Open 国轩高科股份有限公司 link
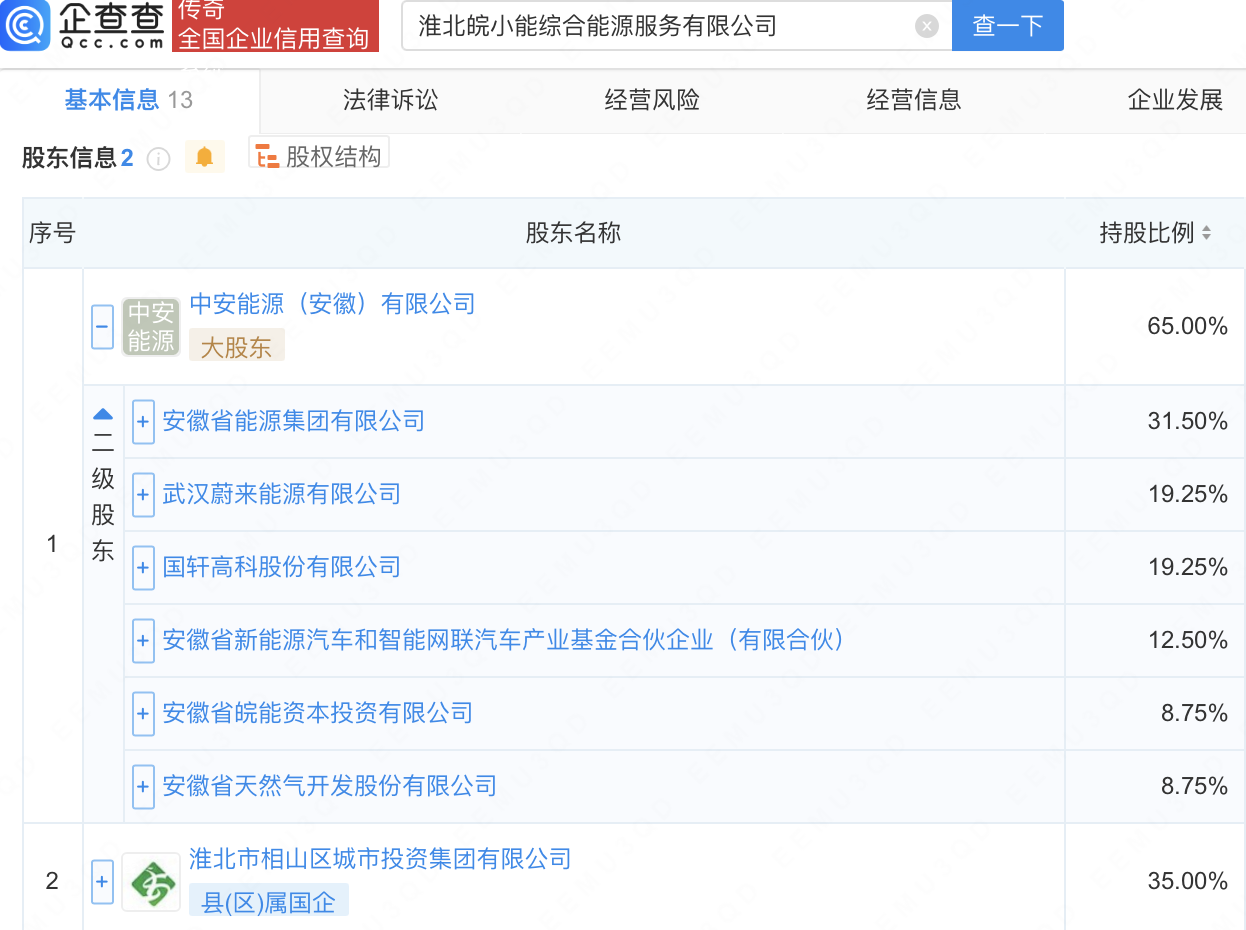Screen dimensions: 1246x930 (281, 567)
